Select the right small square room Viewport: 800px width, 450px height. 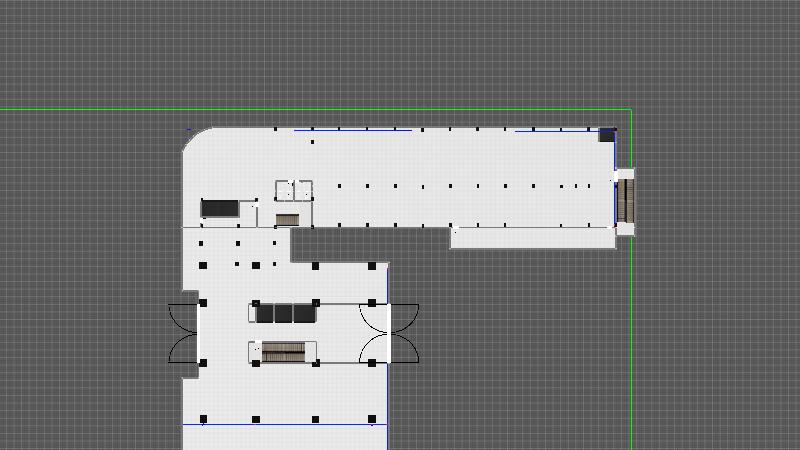(x=304, y=189)
